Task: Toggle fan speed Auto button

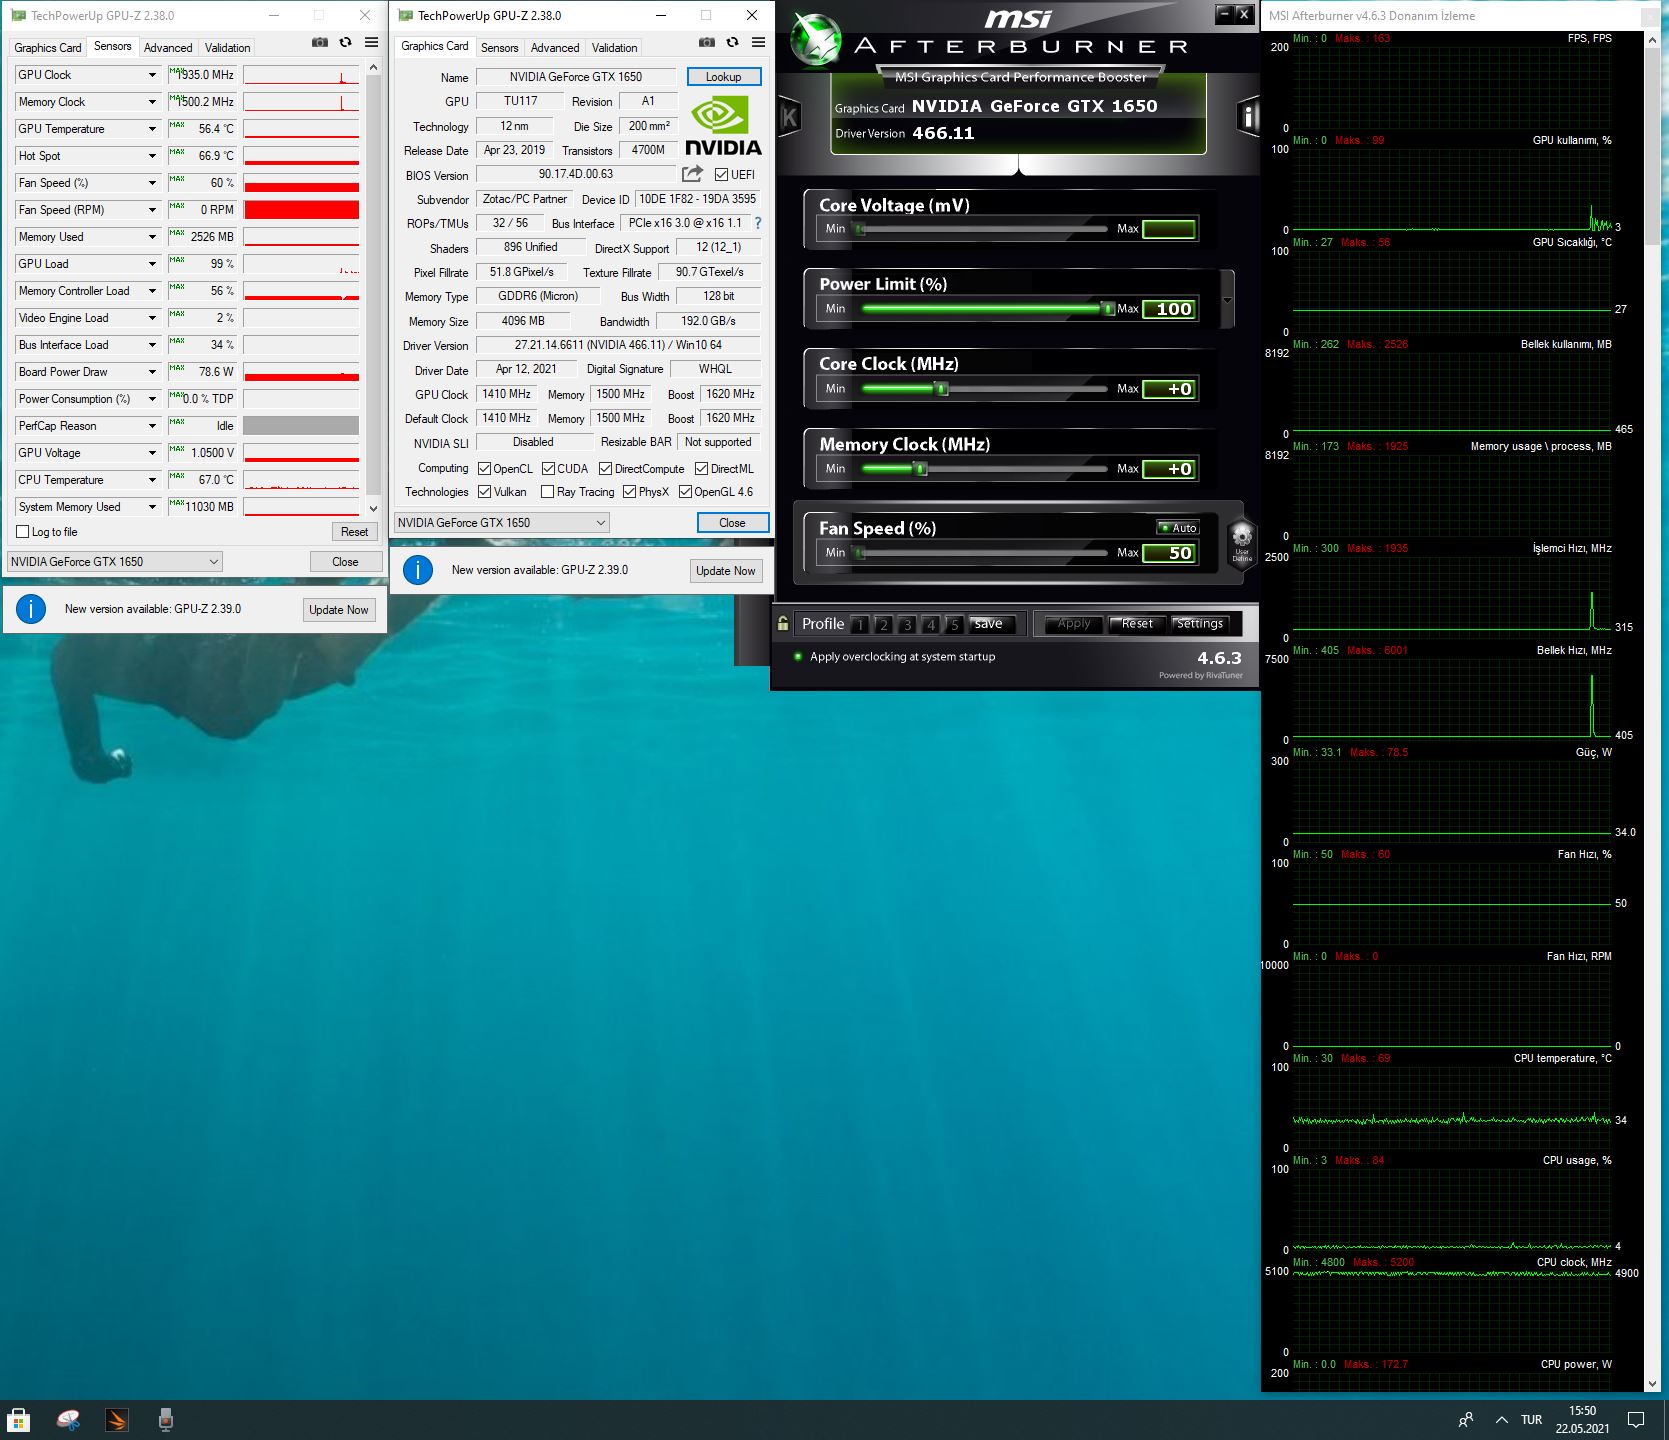Action: pos(1177,527)
